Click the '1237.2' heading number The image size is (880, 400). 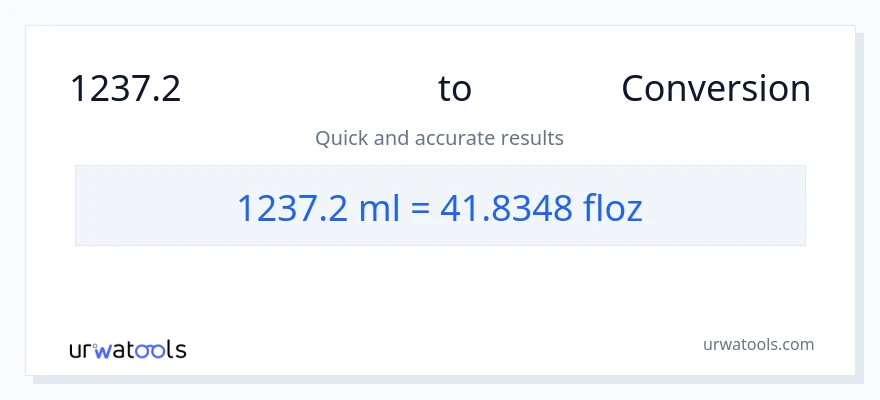click(x=125, y=89)
